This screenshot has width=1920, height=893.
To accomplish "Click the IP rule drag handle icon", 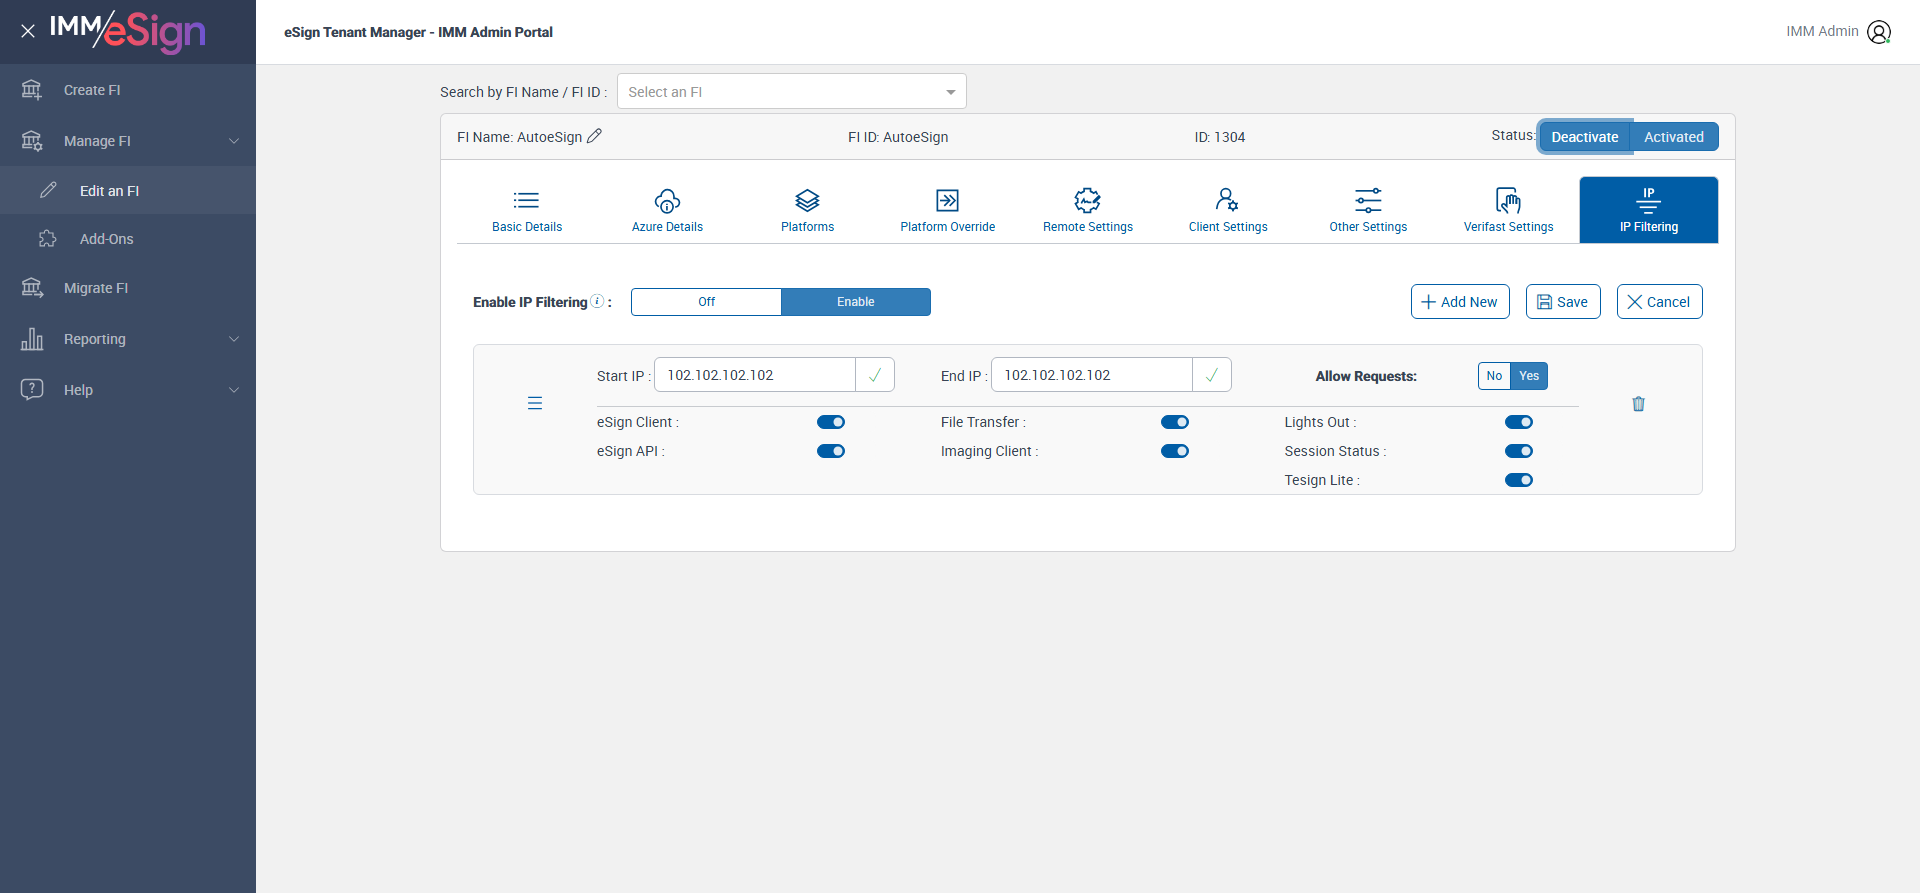I will [535, 403].
